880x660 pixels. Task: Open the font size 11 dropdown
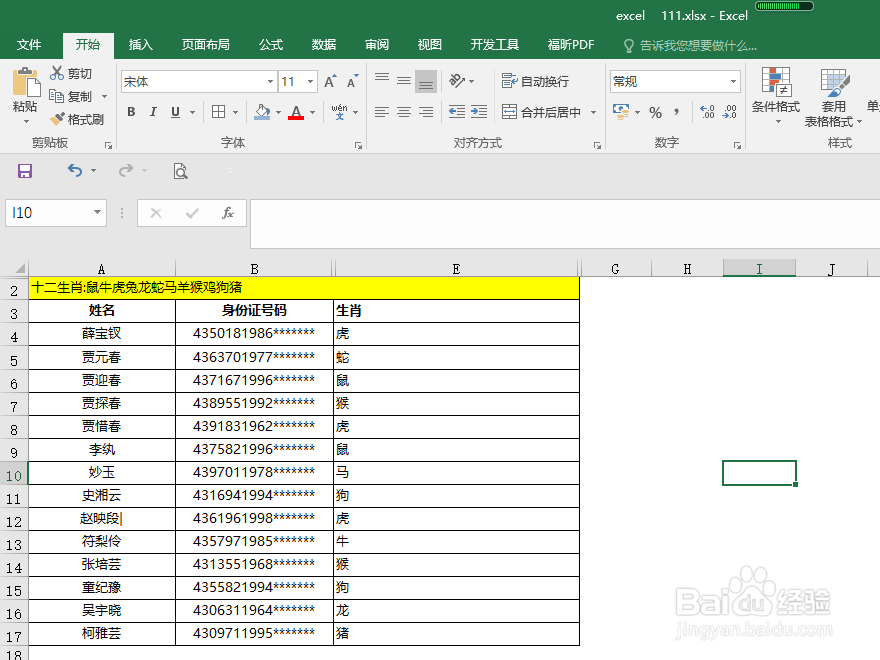click(310, 81)
